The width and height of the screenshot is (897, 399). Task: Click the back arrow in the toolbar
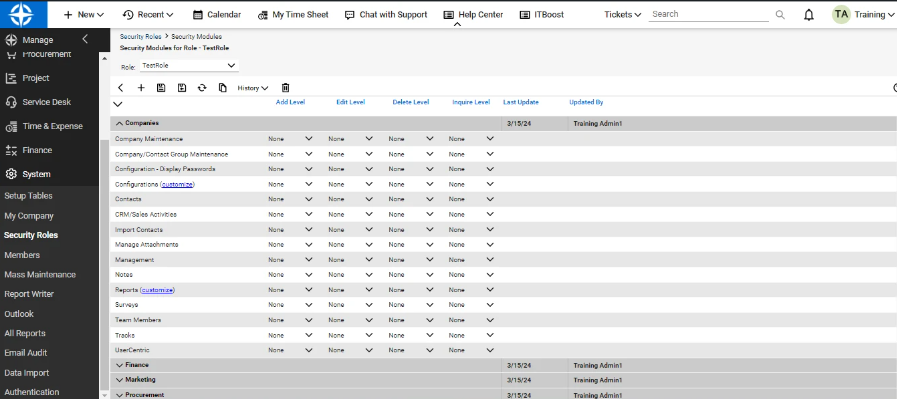coord(121,88)
